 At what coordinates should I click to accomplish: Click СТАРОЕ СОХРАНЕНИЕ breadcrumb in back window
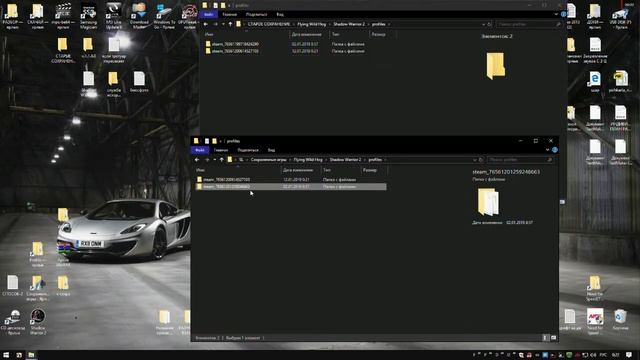[x=269, y=24]
